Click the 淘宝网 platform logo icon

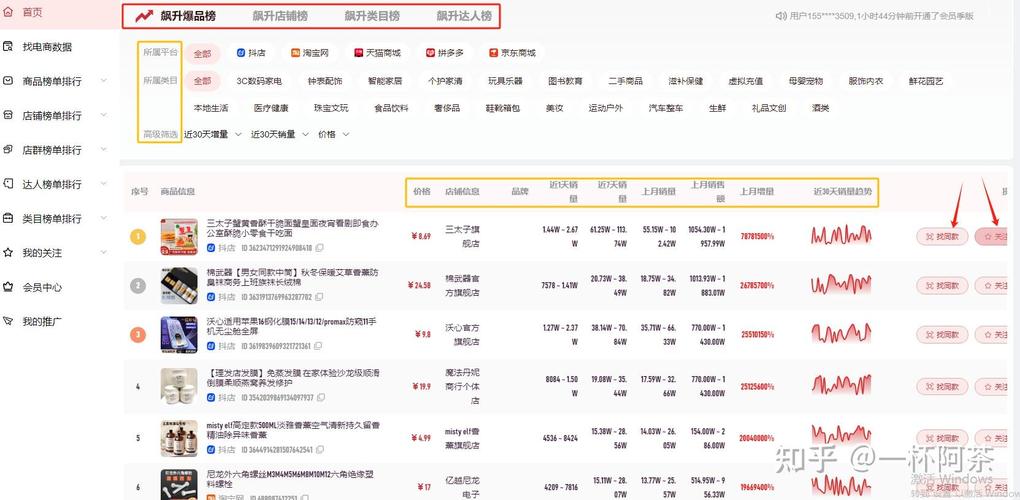(295, 53)
